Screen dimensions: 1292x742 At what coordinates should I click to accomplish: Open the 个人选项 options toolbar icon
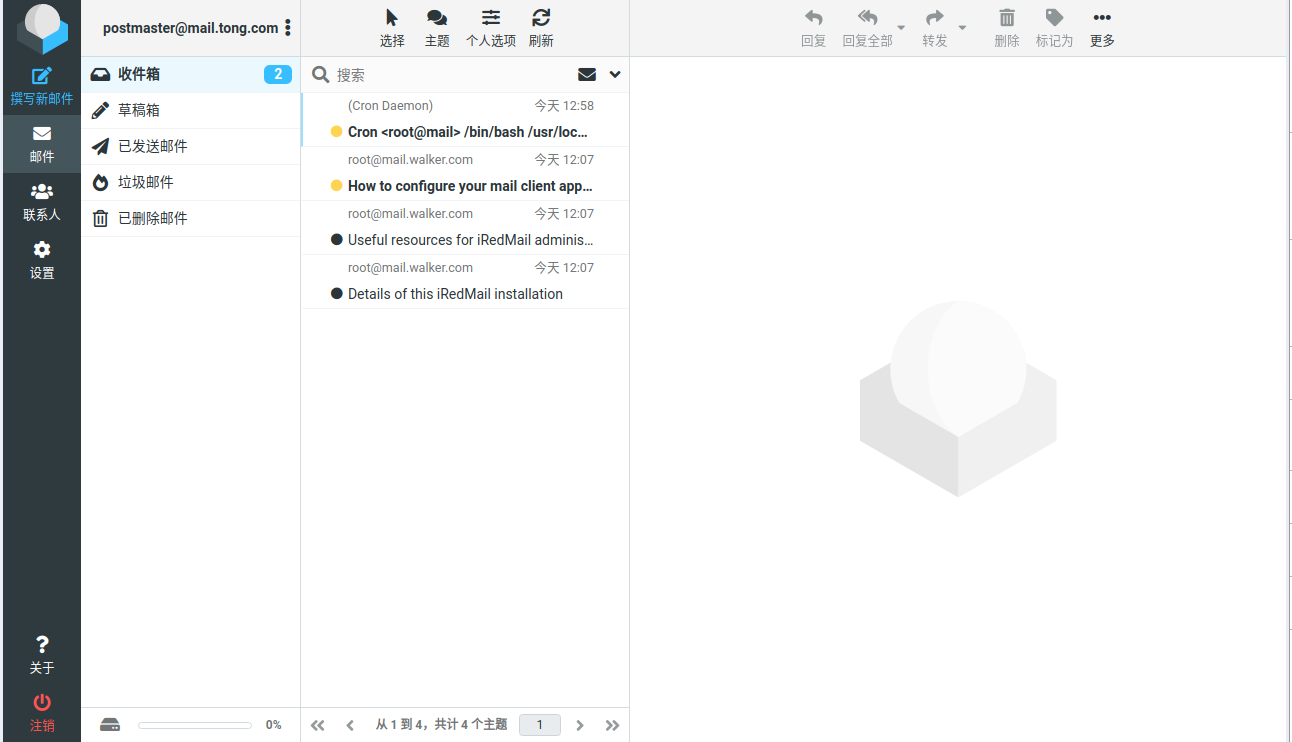[490, 27]
